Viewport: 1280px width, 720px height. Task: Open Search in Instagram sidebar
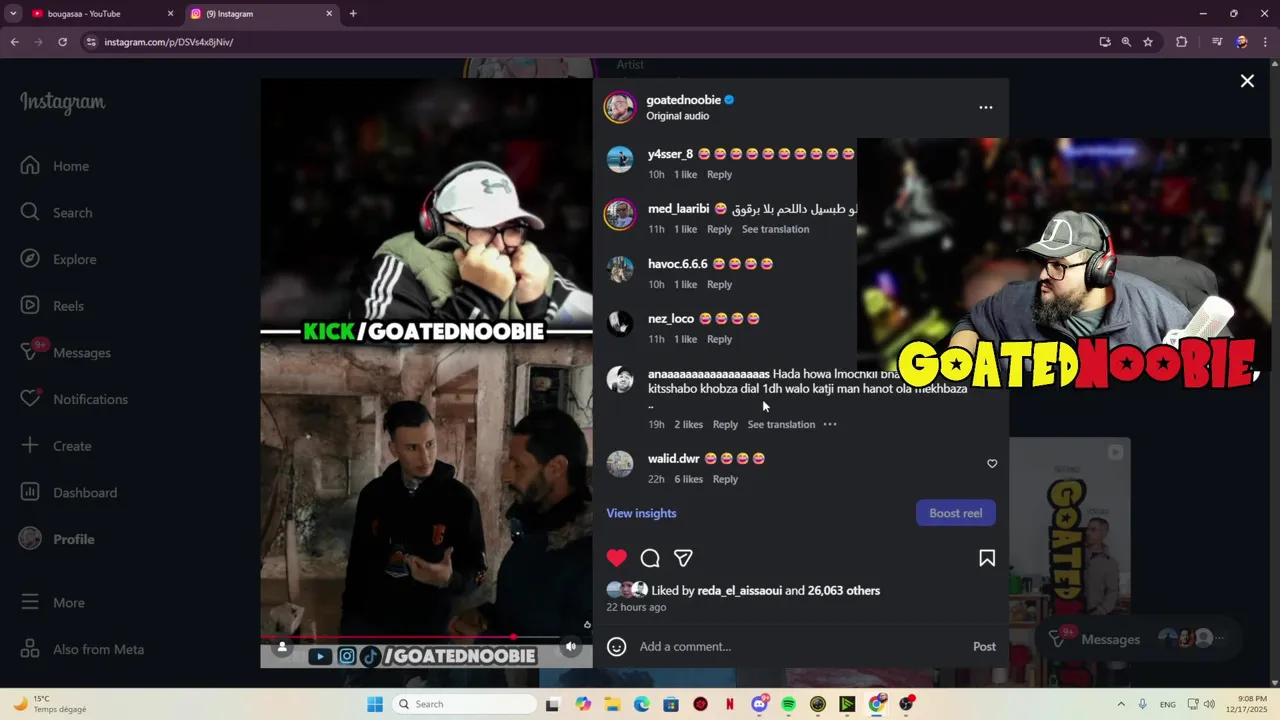click(x=57, y=212)
